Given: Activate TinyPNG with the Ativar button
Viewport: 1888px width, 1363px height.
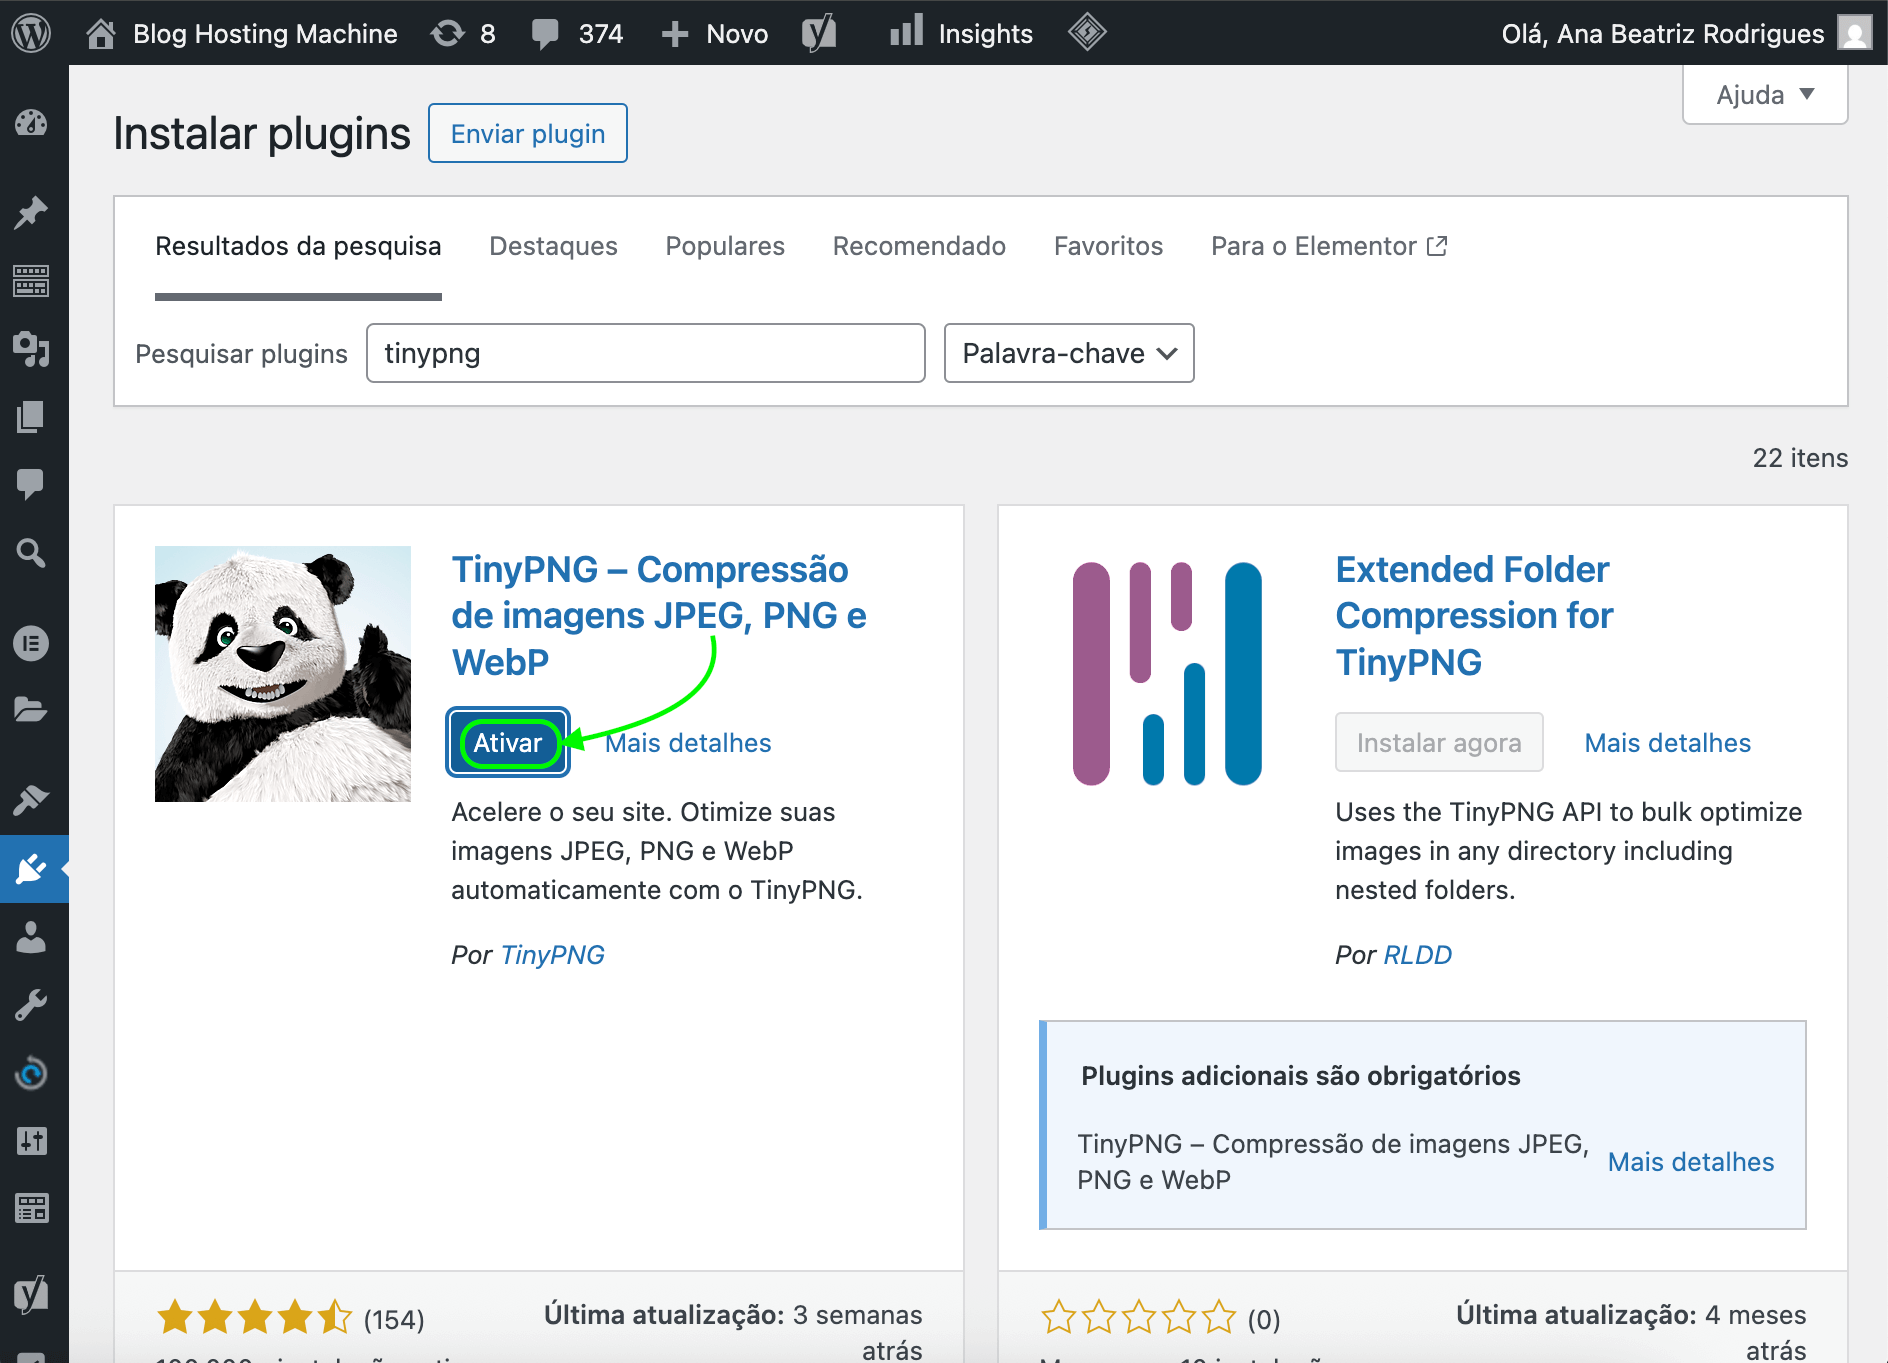Looking at the screenshot, I should click(x=508, y=743).
